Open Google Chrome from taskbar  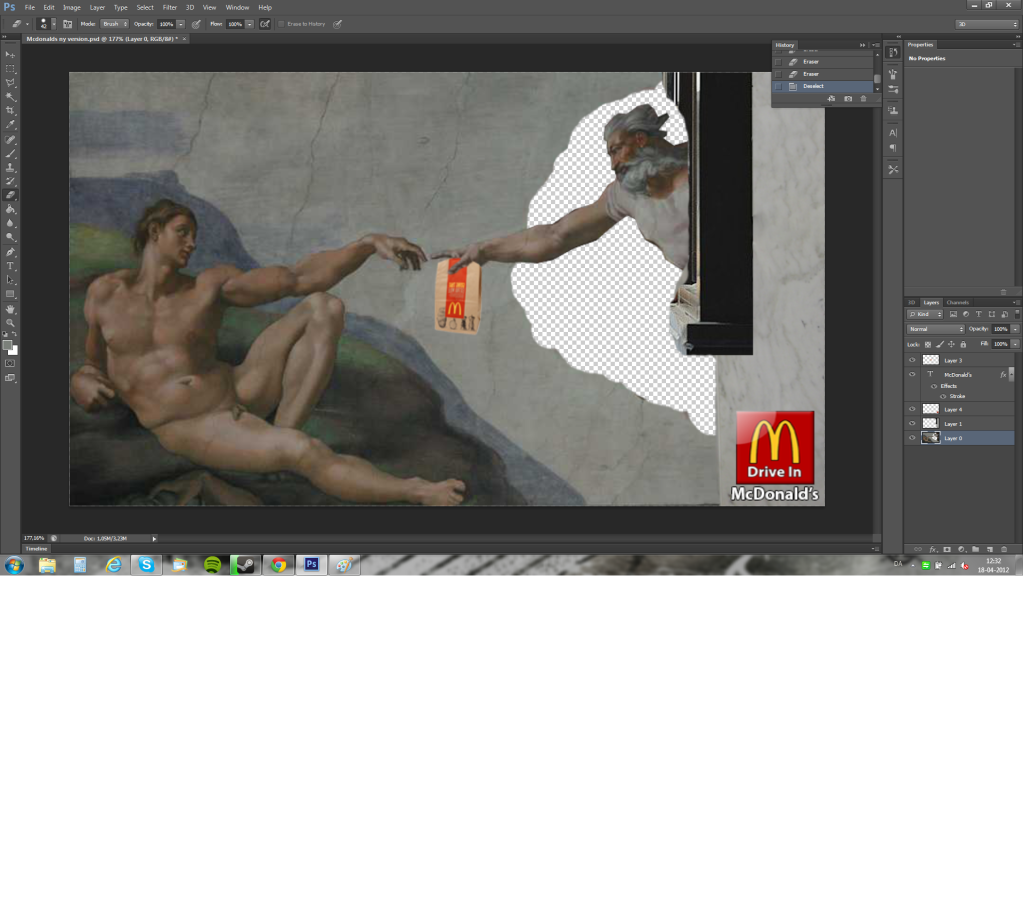(279, 565)
